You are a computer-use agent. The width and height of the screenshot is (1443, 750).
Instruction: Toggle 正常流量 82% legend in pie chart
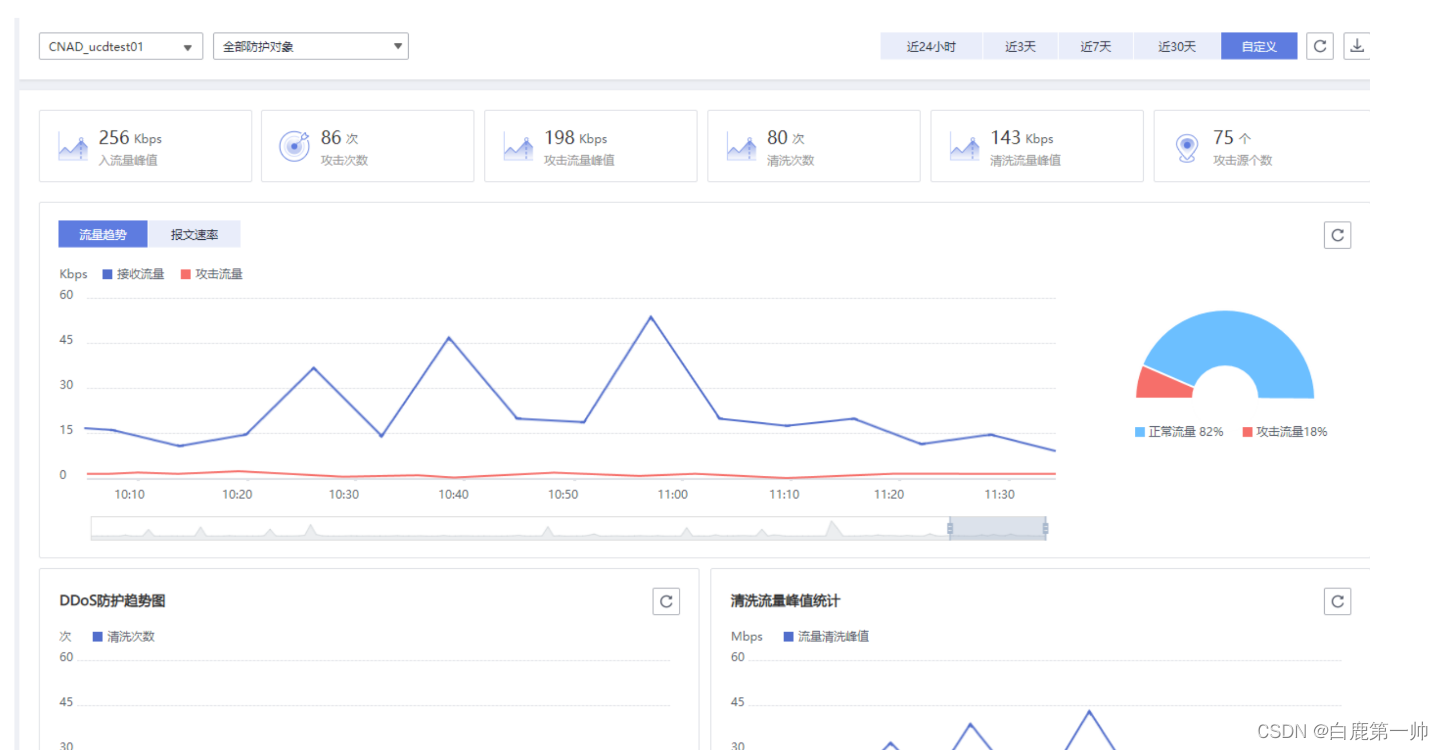[1179, 432]
